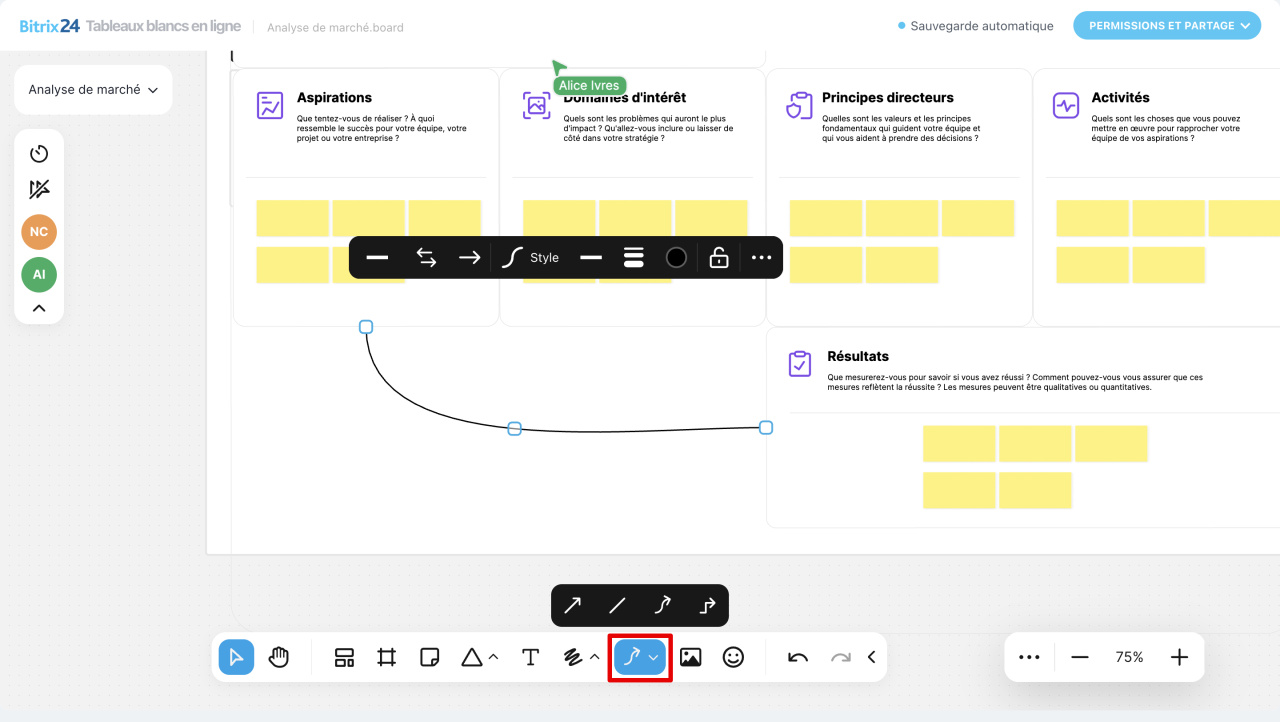
Task: Click the connector Style button
Action: [x=530, y=258]
